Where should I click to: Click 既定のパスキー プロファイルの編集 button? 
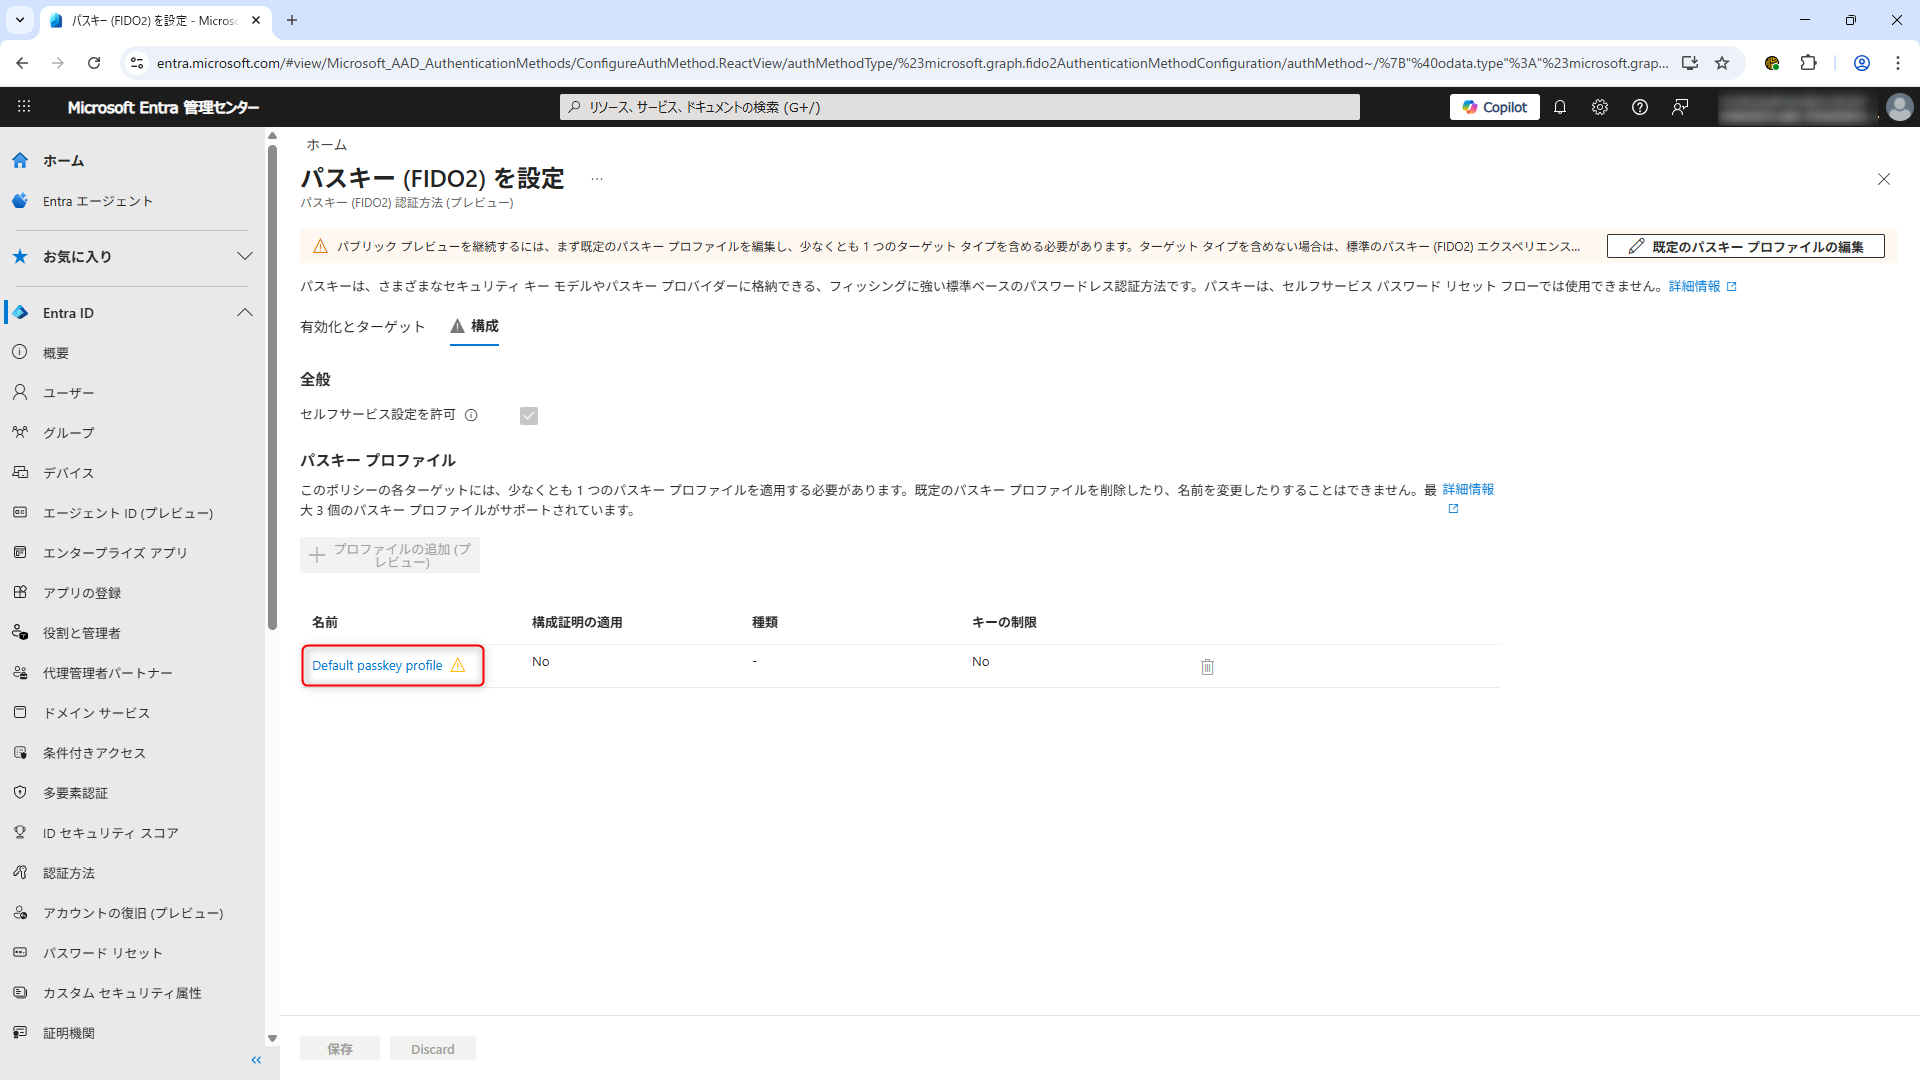1745,247
